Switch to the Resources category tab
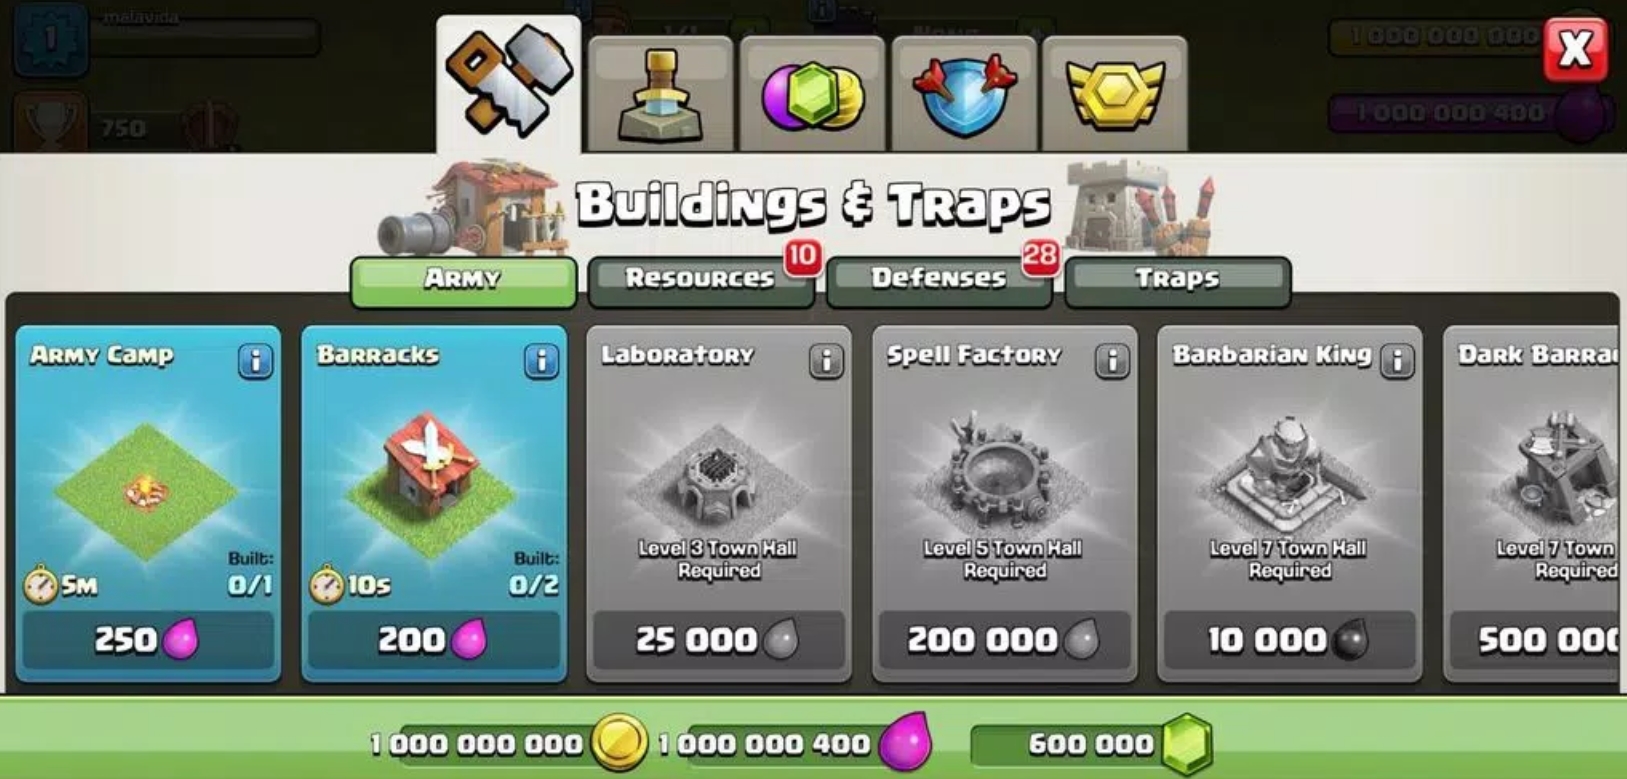Viewport: 1627px width, 779px height. pos(701,282)
